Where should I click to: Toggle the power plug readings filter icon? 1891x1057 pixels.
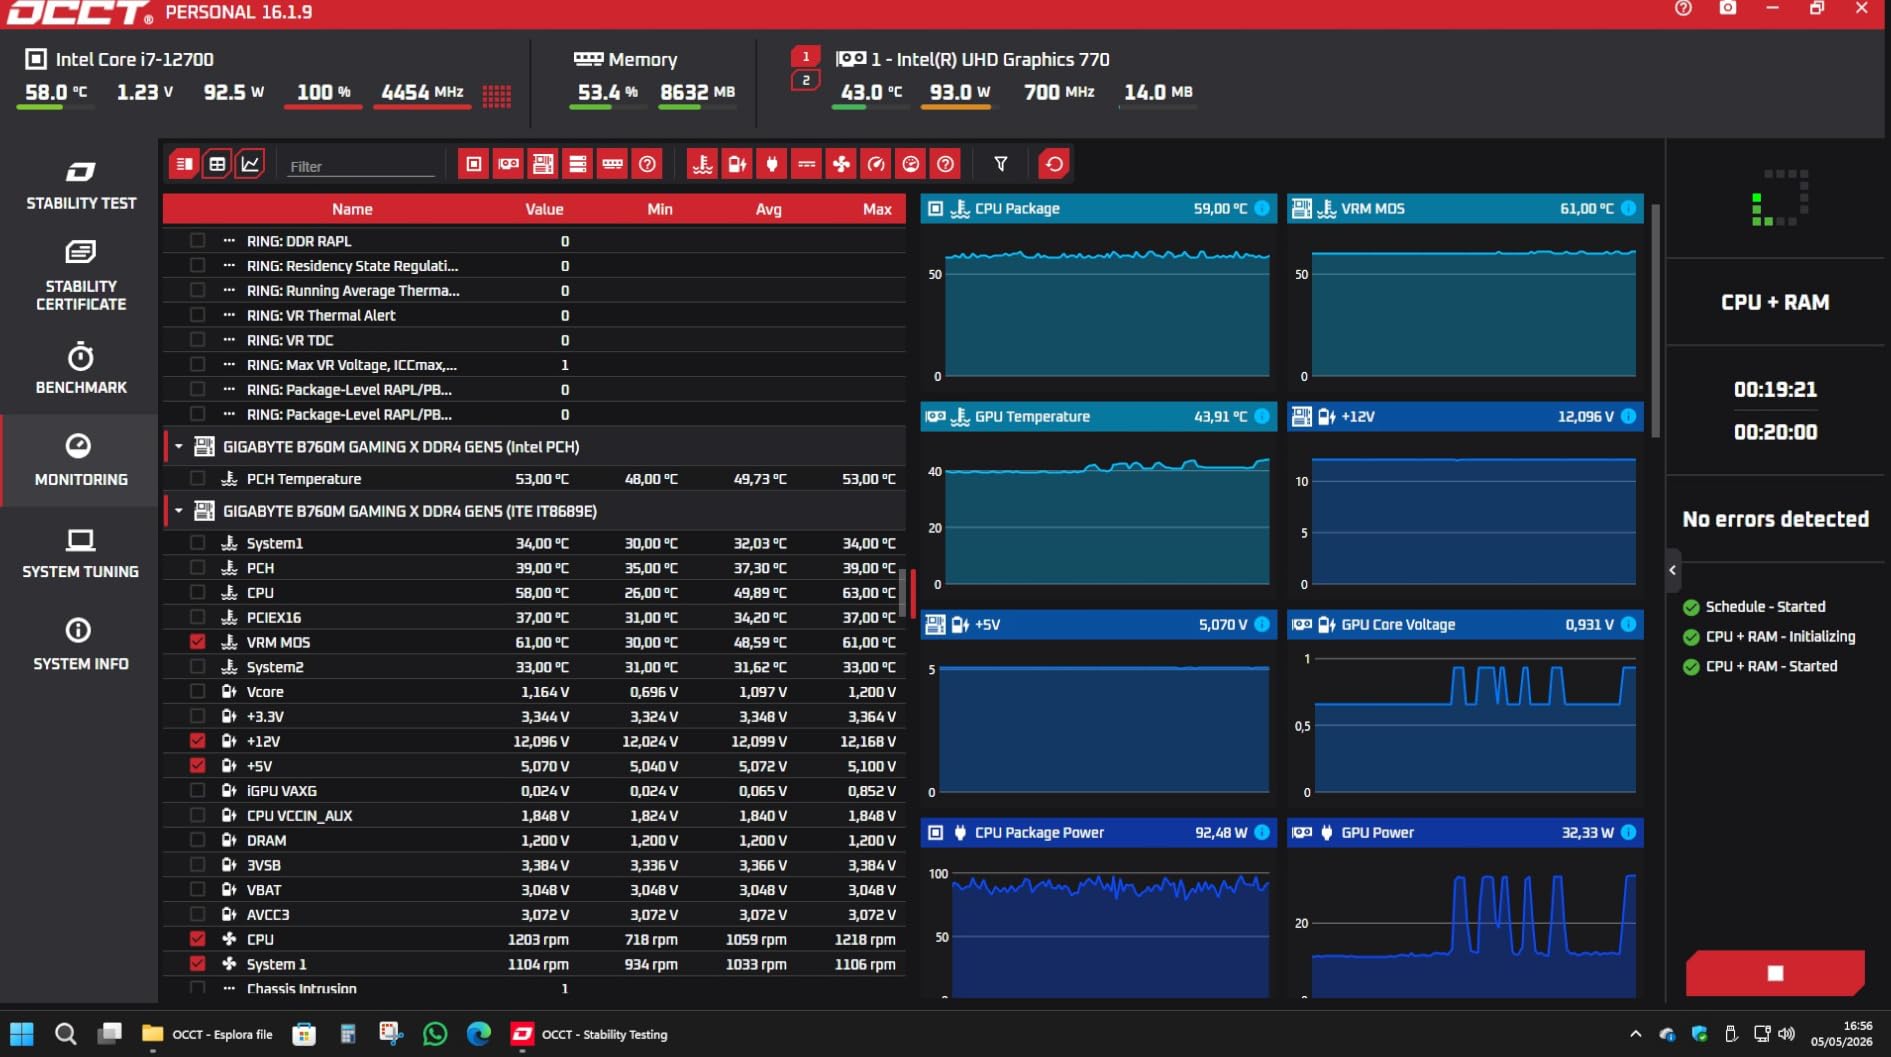[x=772, y=164]
